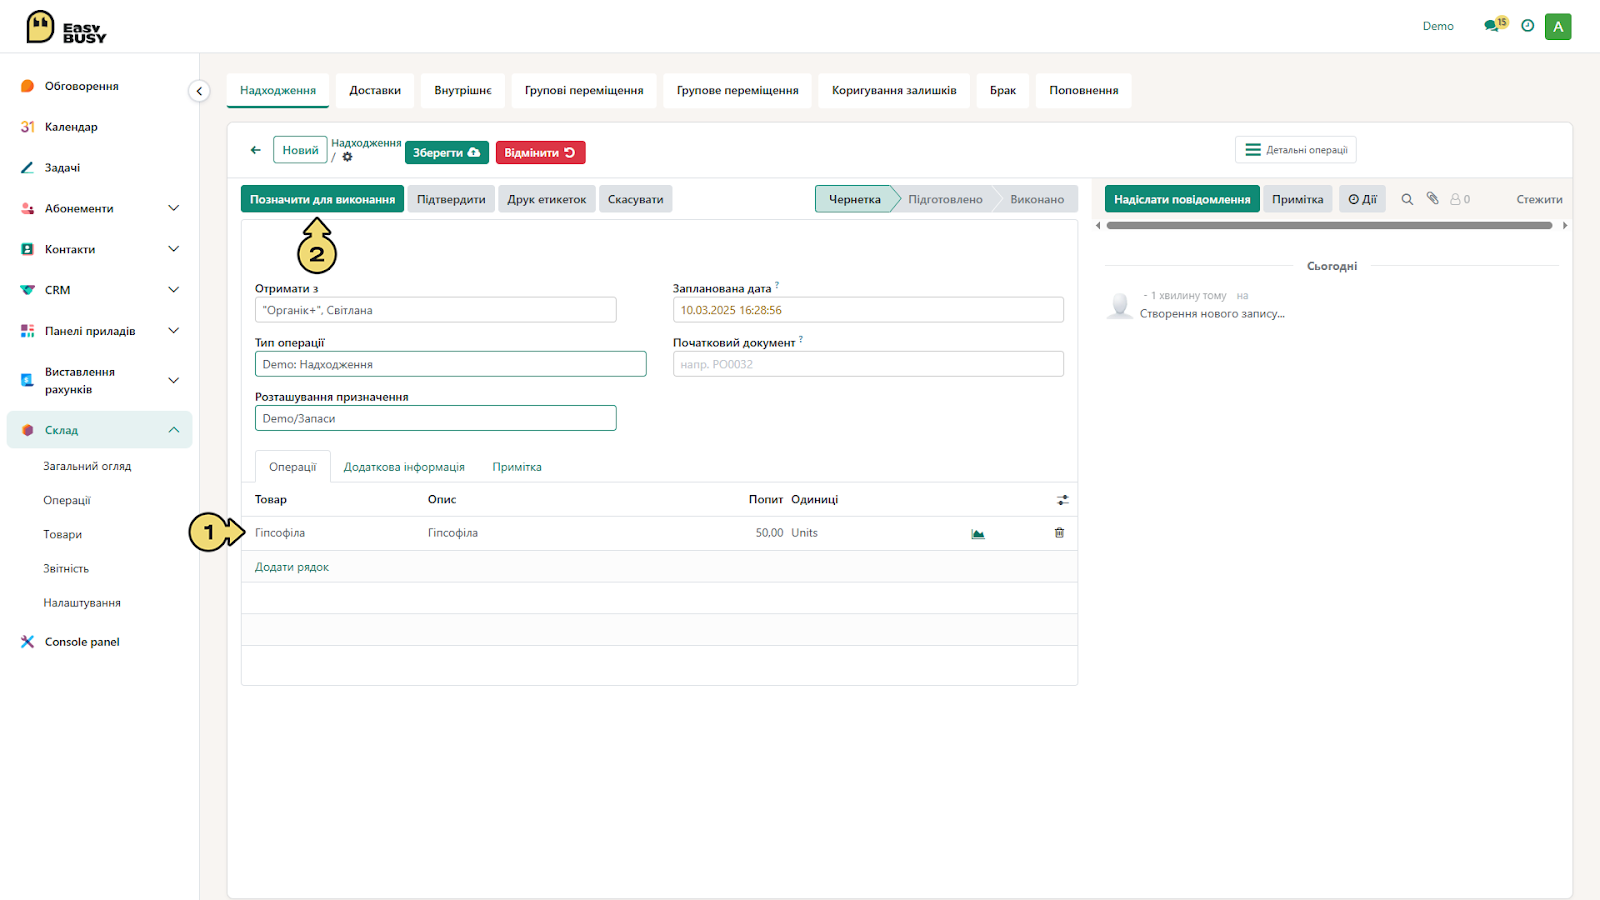1600x900 pixels.
Task: Open Групові переміщення tab
Action: coord(584,91)
